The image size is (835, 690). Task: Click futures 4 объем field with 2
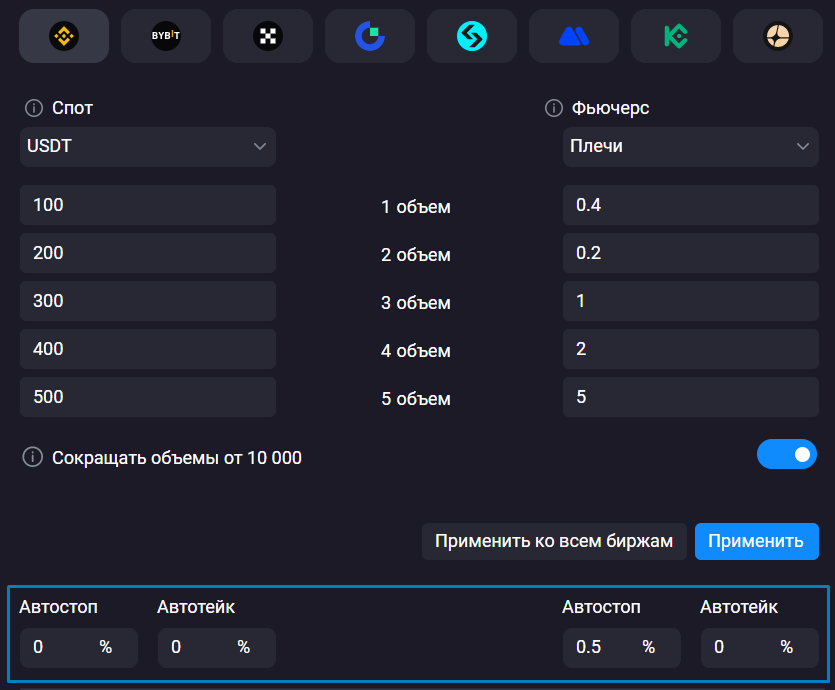(691, 349)
